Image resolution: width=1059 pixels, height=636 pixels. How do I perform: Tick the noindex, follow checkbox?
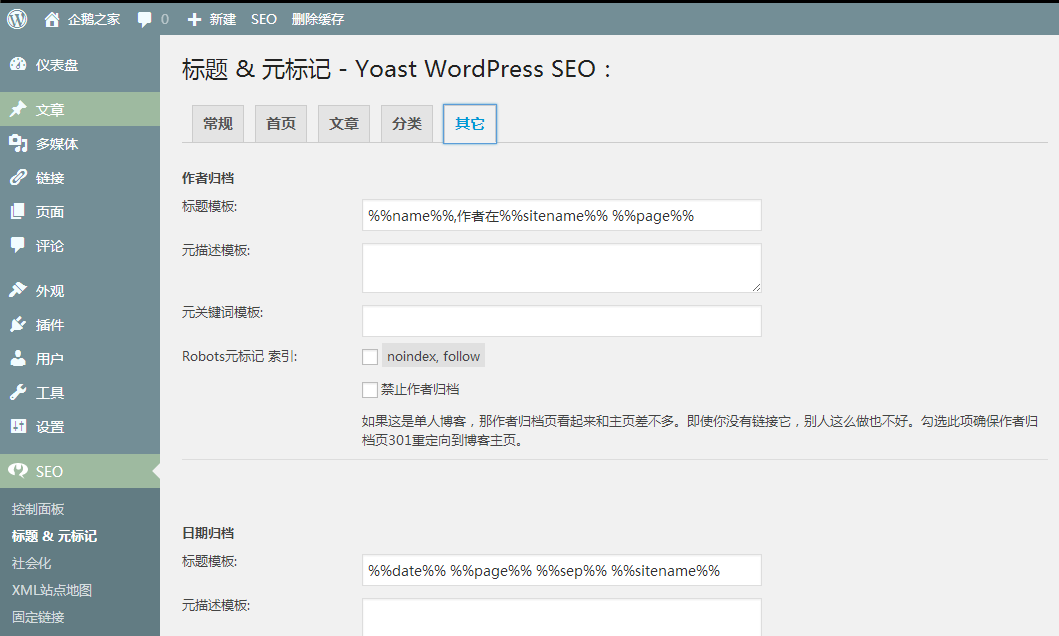pyautogui.click(x=369, y=356)
